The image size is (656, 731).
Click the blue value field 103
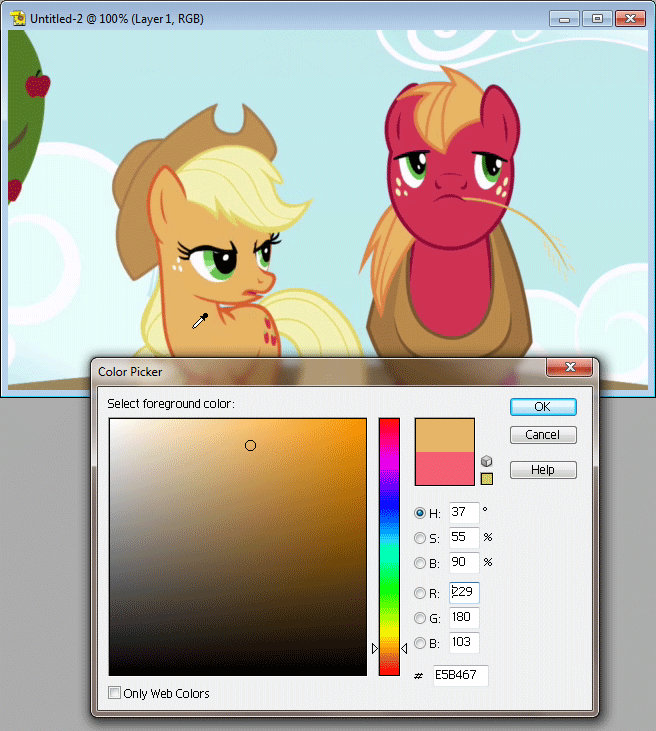[x=464, y=642]
